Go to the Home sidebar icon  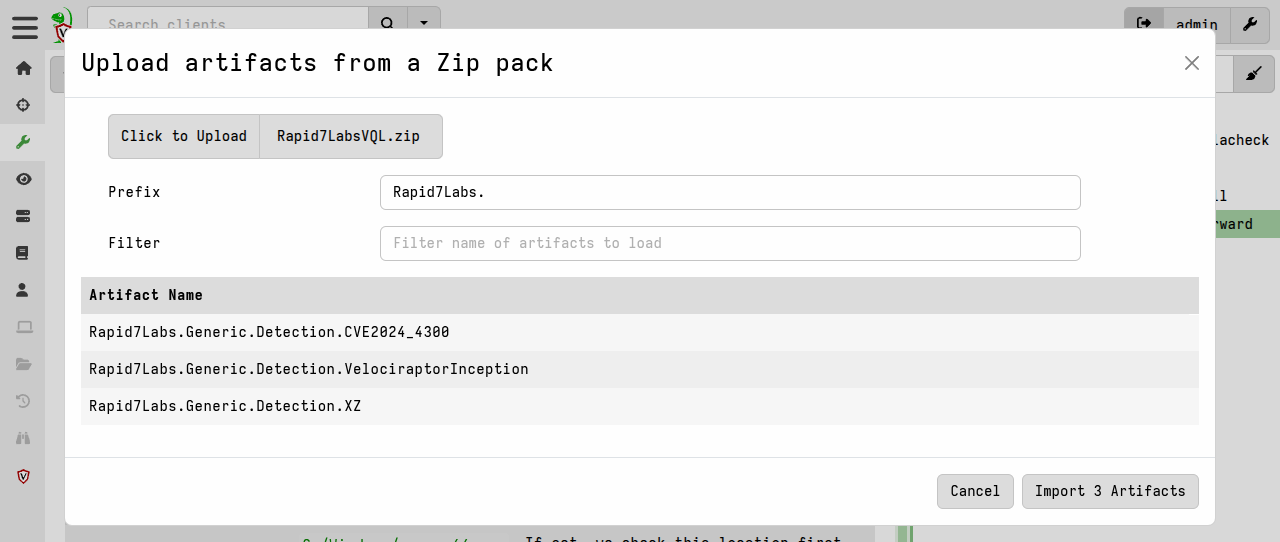23,68
